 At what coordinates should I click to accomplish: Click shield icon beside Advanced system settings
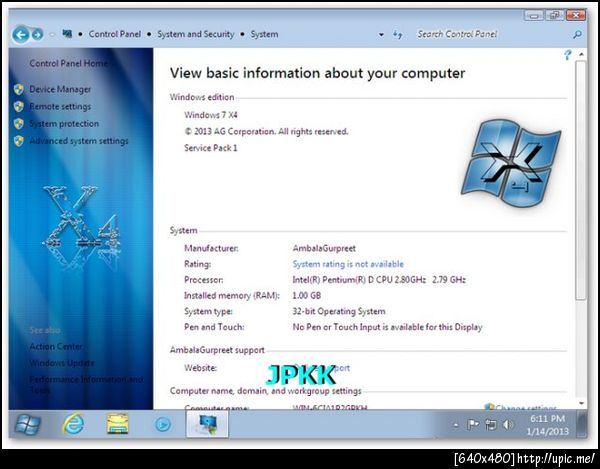coord(19,141)
